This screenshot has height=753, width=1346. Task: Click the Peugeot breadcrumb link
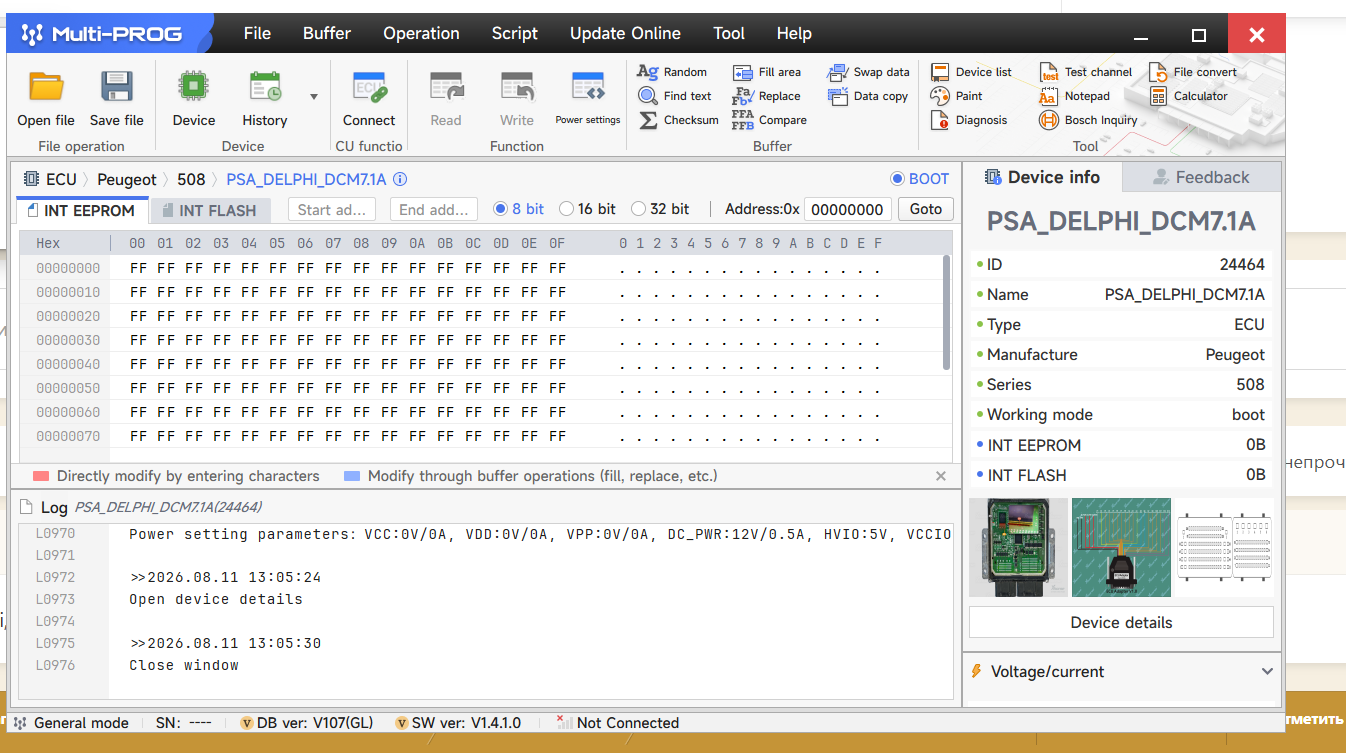(x=127, y=180)
